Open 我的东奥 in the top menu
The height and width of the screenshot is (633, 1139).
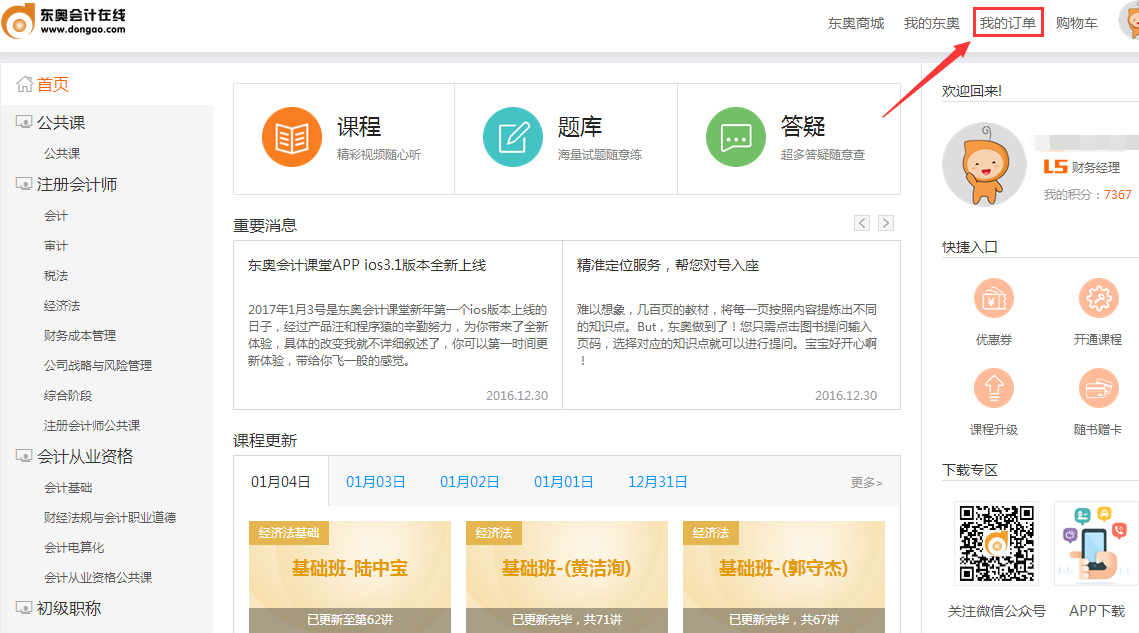[930, 22]
